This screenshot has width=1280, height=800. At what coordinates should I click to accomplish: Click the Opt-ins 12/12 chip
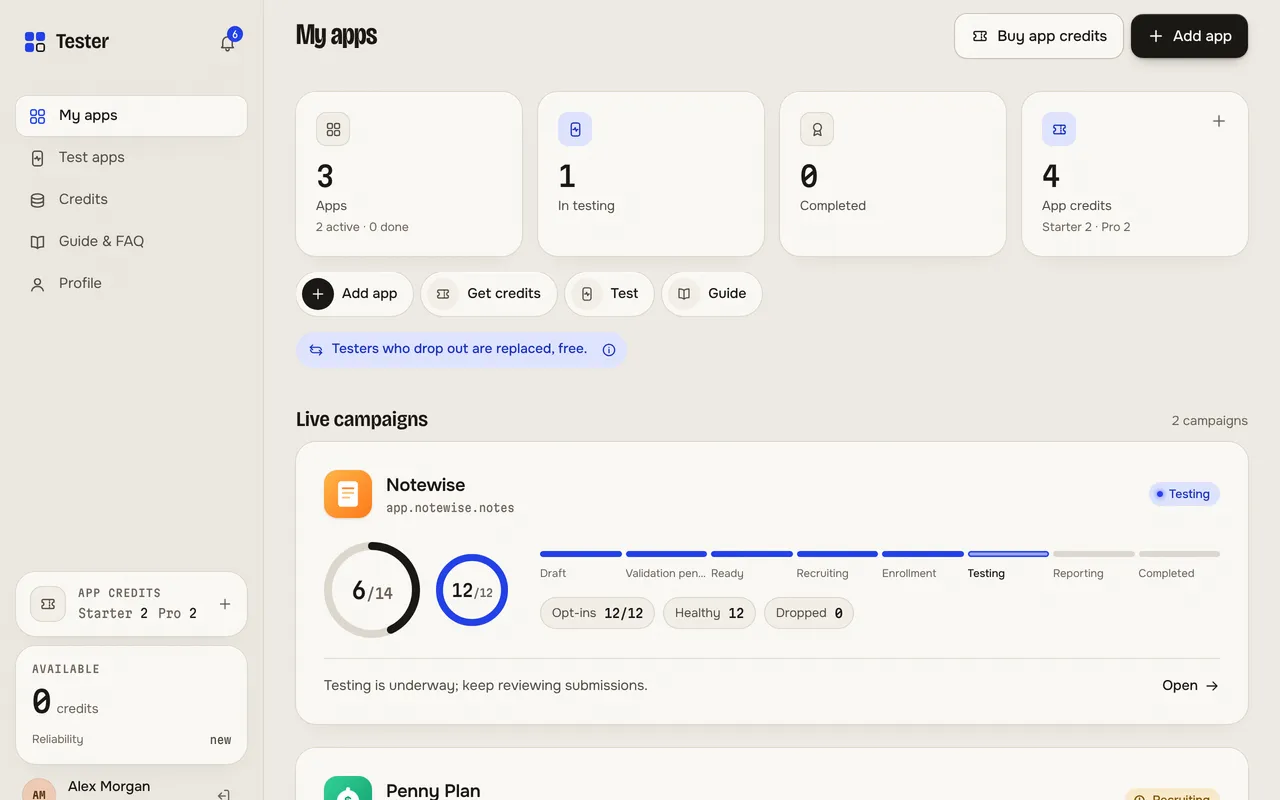[597, 613]
